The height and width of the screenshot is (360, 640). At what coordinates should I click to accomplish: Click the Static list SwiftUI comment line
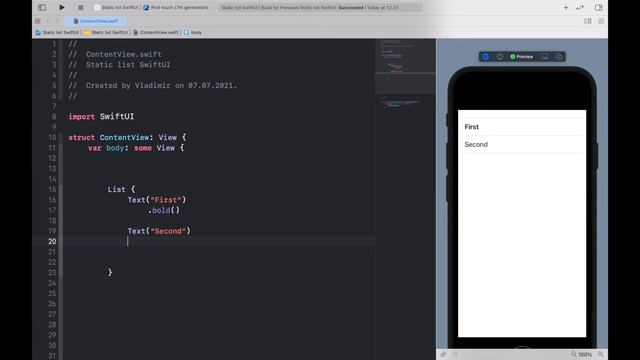[x=119, y=64]
